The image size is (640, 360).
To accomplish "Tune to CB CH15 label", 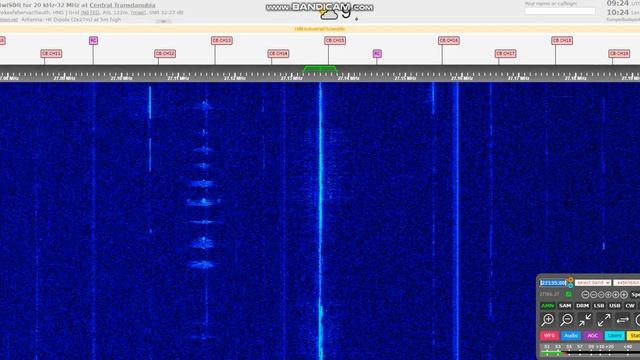I will 335,40.
